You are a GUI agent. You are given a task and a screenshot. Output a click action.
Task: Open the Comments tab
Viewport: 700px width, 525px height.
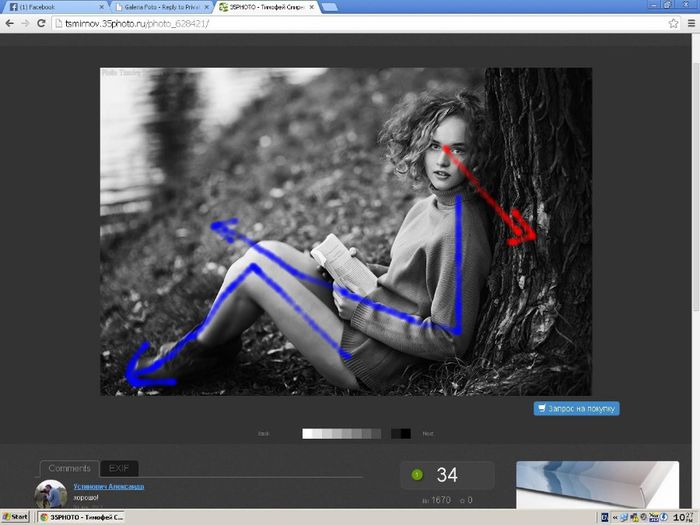pyautogui.click(x=69, y=468)
